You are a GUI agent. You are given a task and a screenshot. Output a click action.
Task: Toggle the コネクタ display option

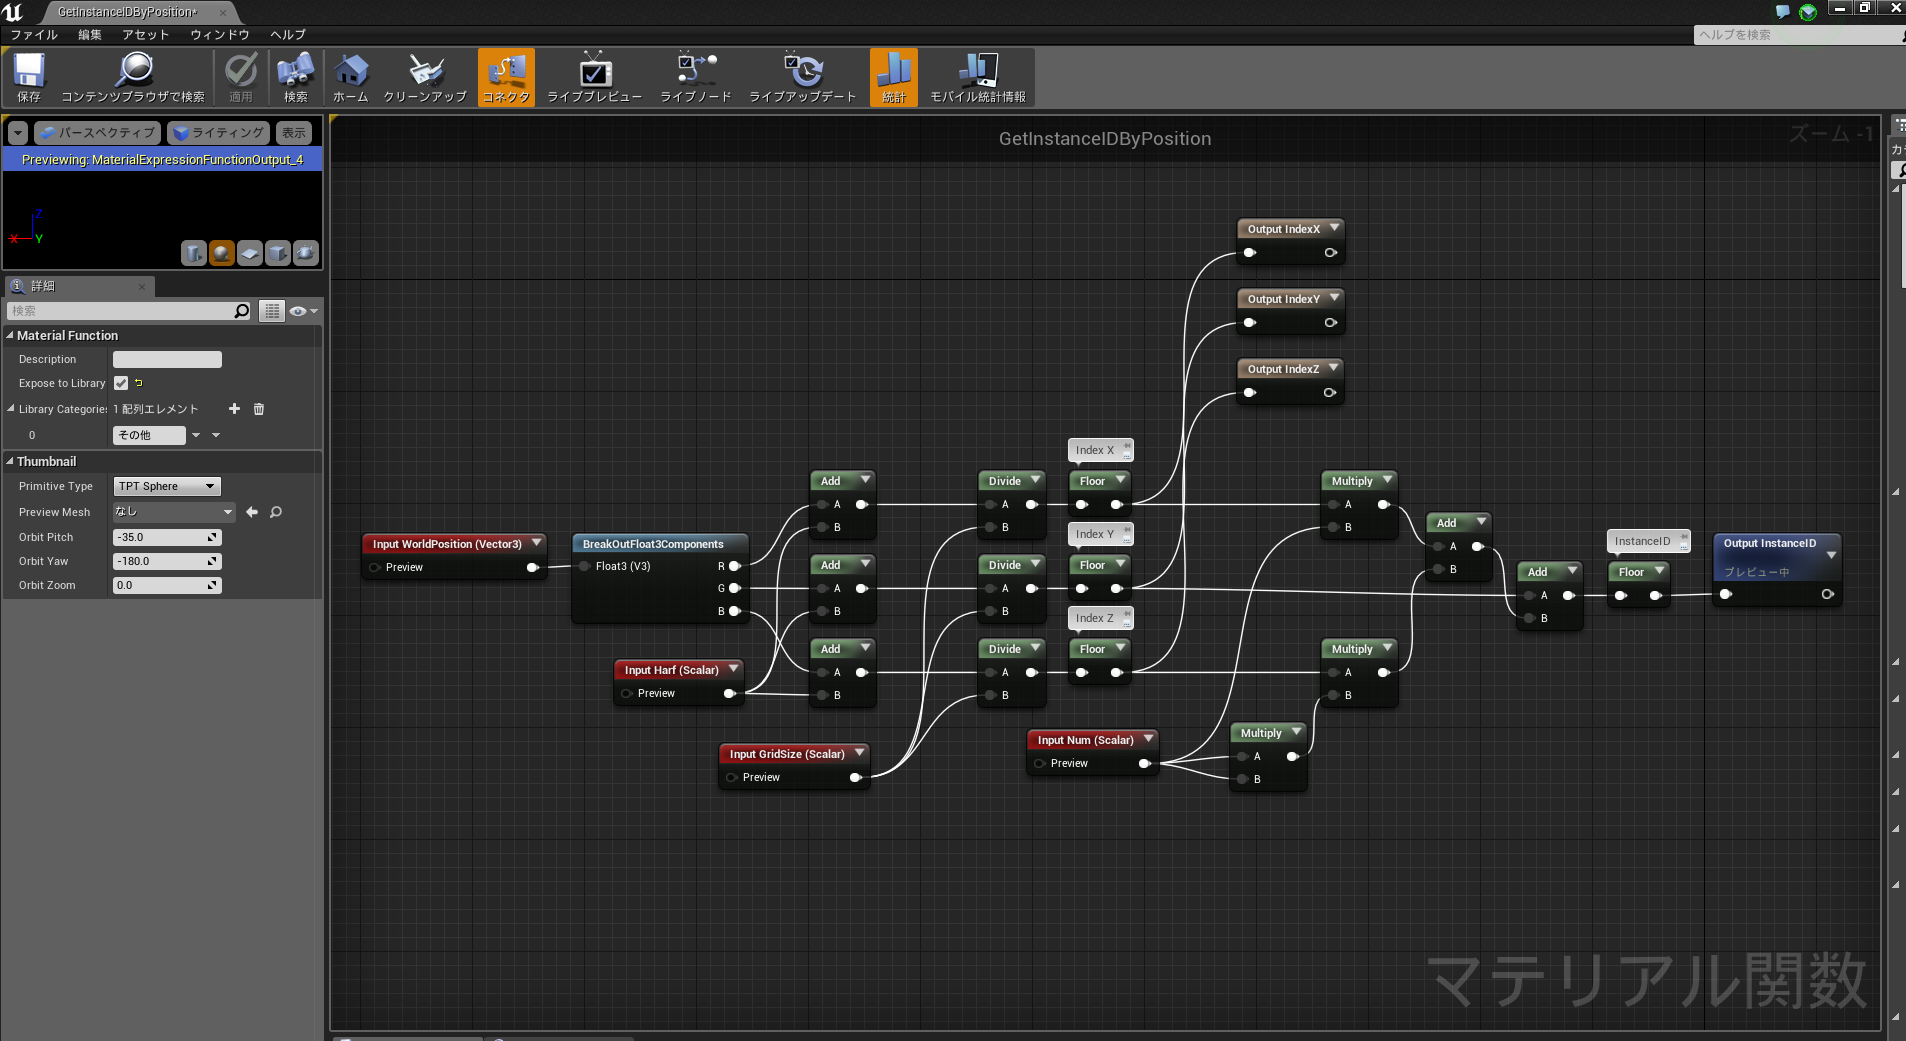(505, 77)
